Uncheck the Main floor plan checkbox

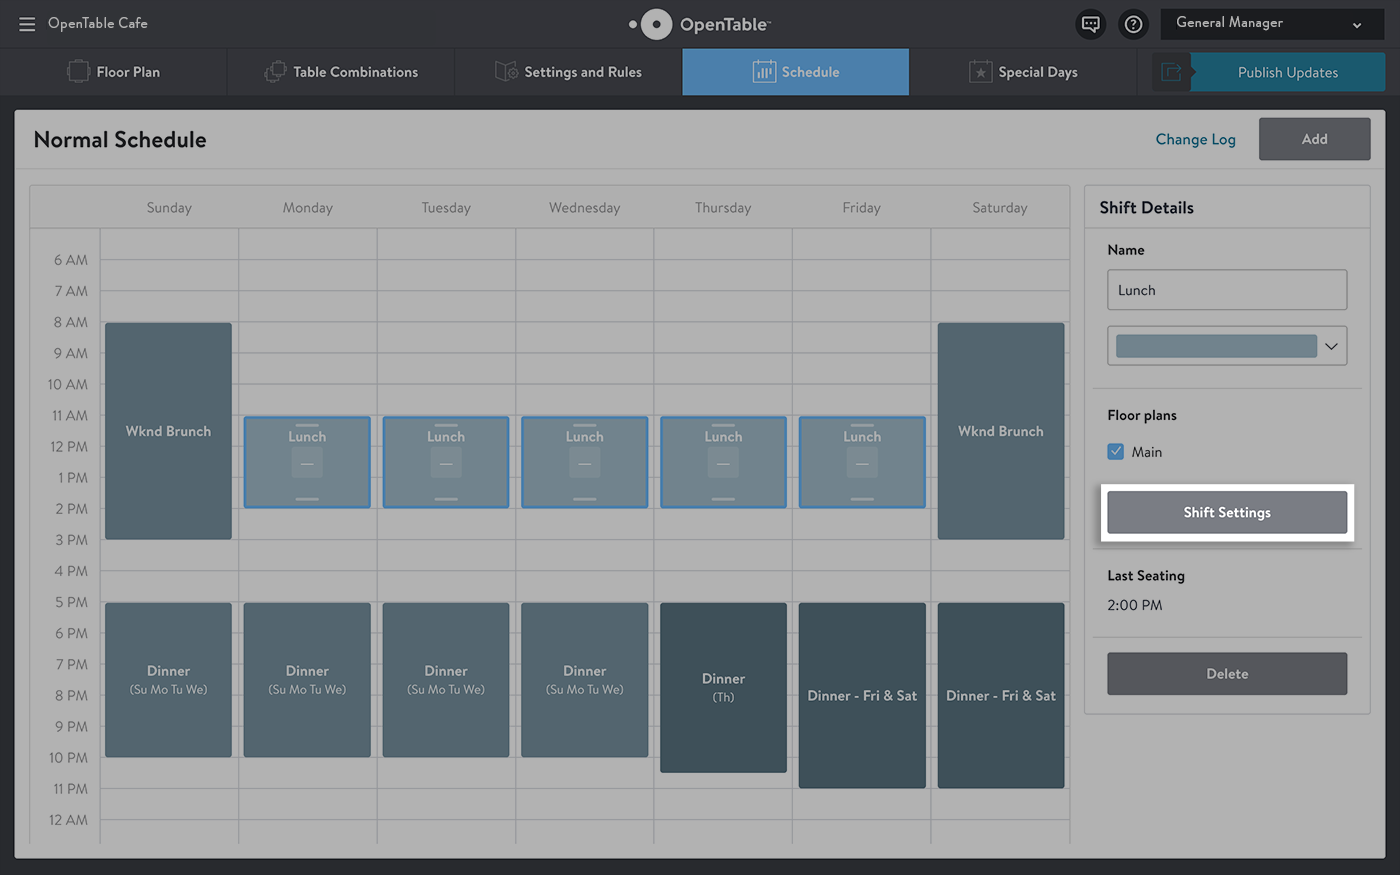[x=1116, y=452]
